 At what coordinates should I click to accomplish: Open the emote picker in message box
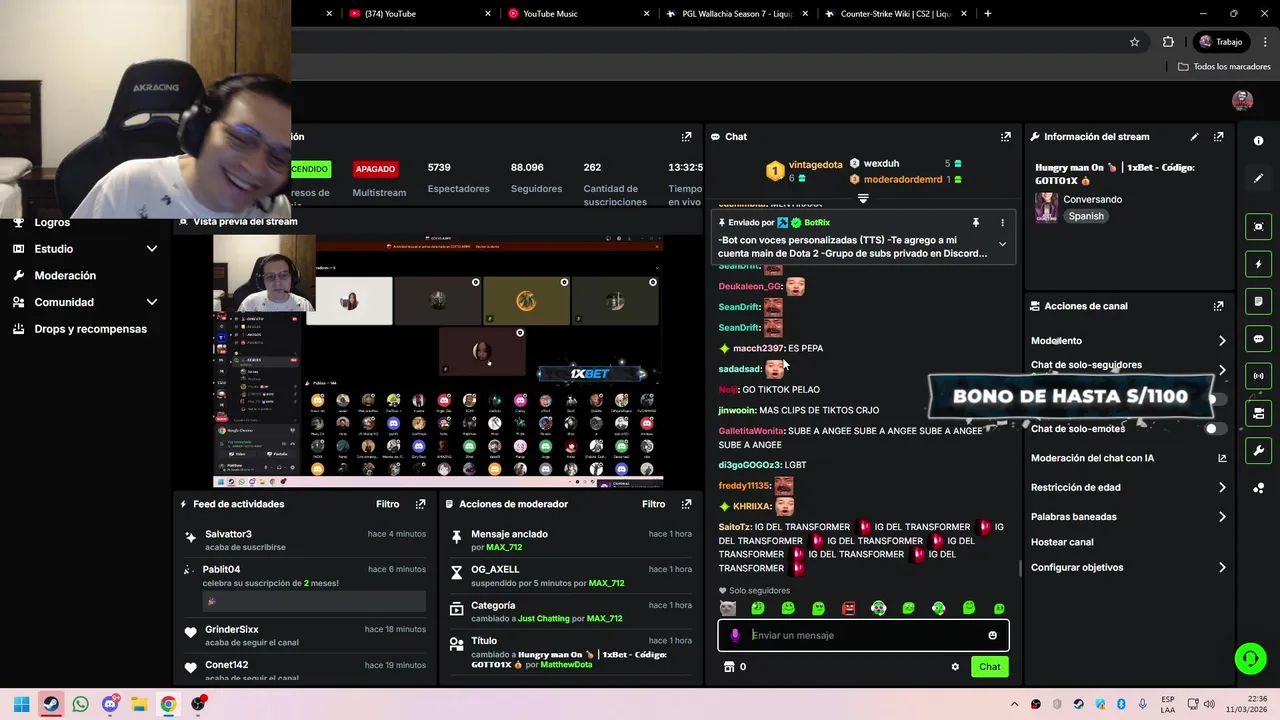[x=992, y=635]
